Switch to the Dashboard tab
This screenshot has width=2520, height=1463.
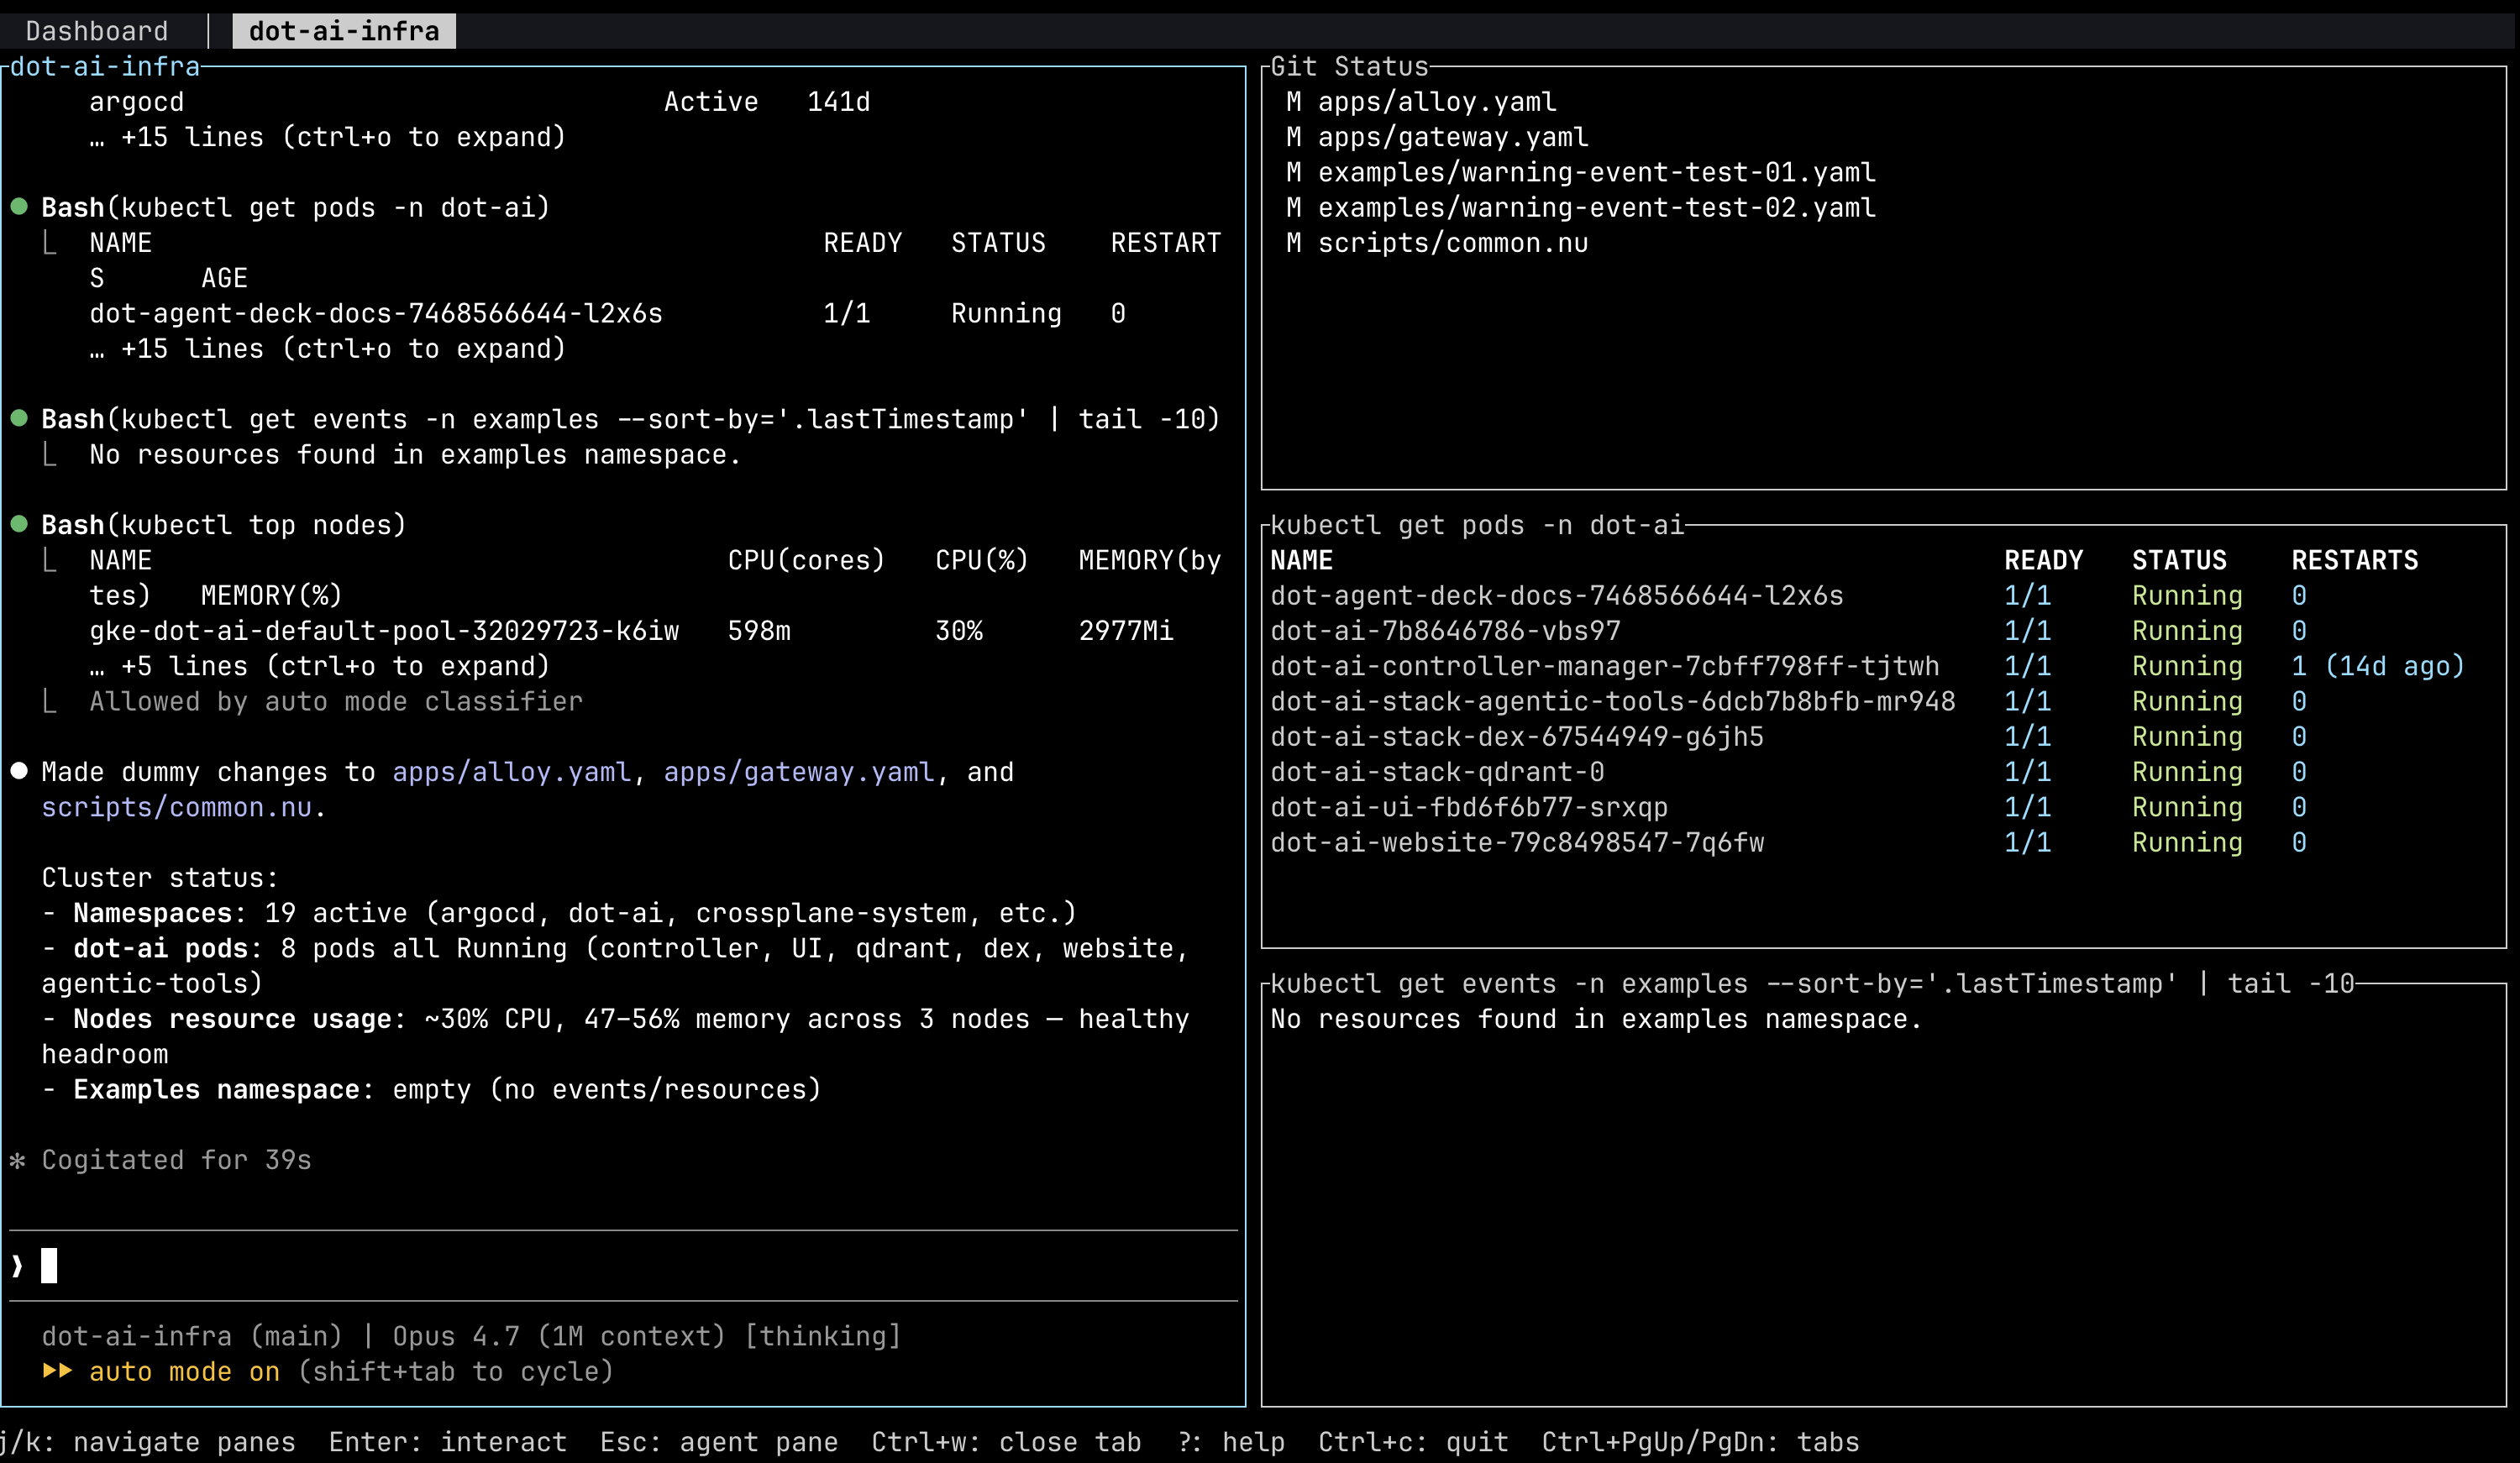click(97, 31)
